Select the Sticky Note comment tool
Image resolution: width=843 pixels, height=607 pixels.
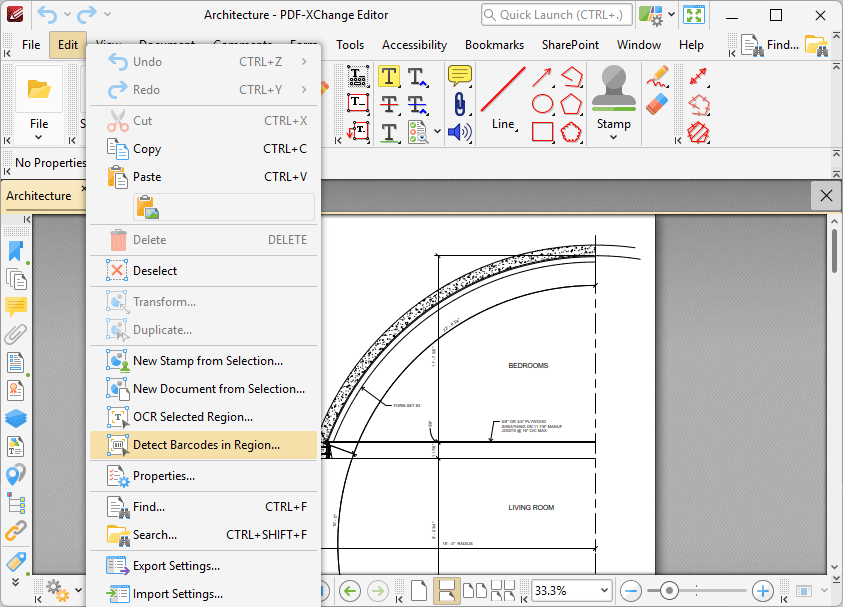coord(459,76)
